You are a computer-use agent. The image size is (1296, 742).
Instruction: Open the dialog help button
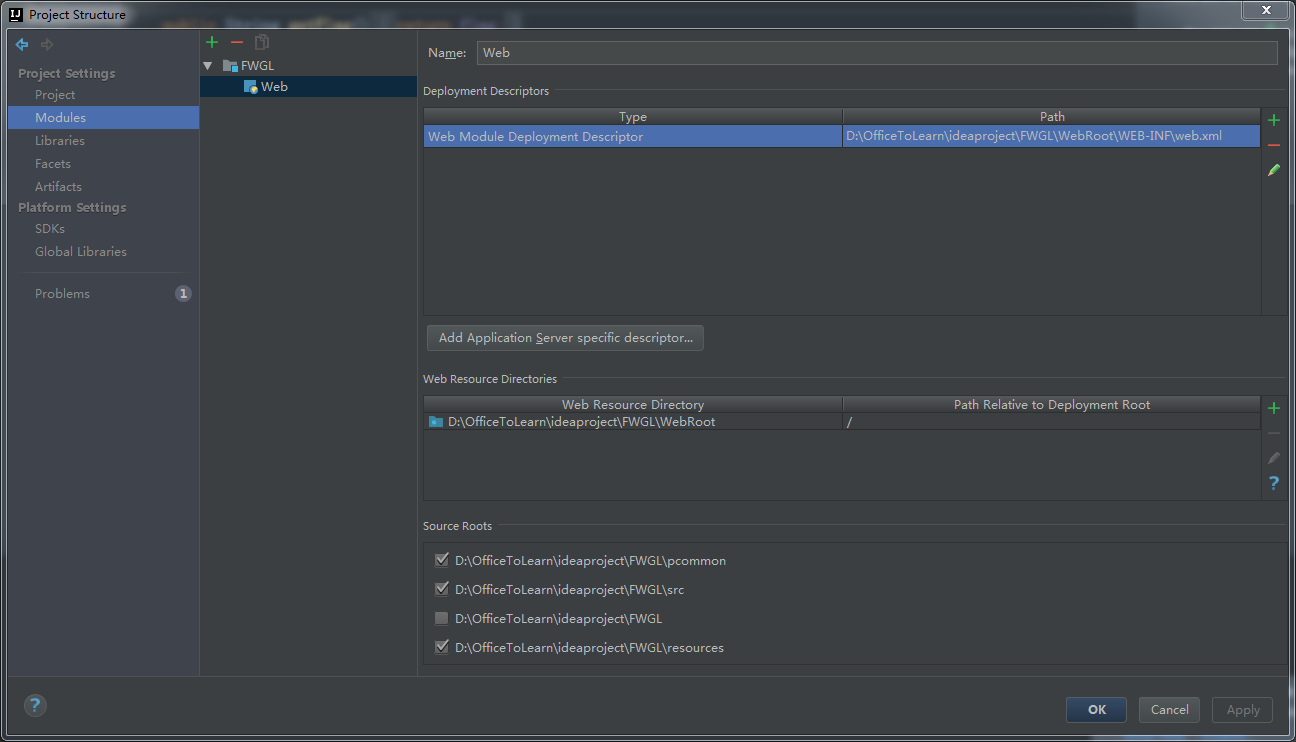35,705
